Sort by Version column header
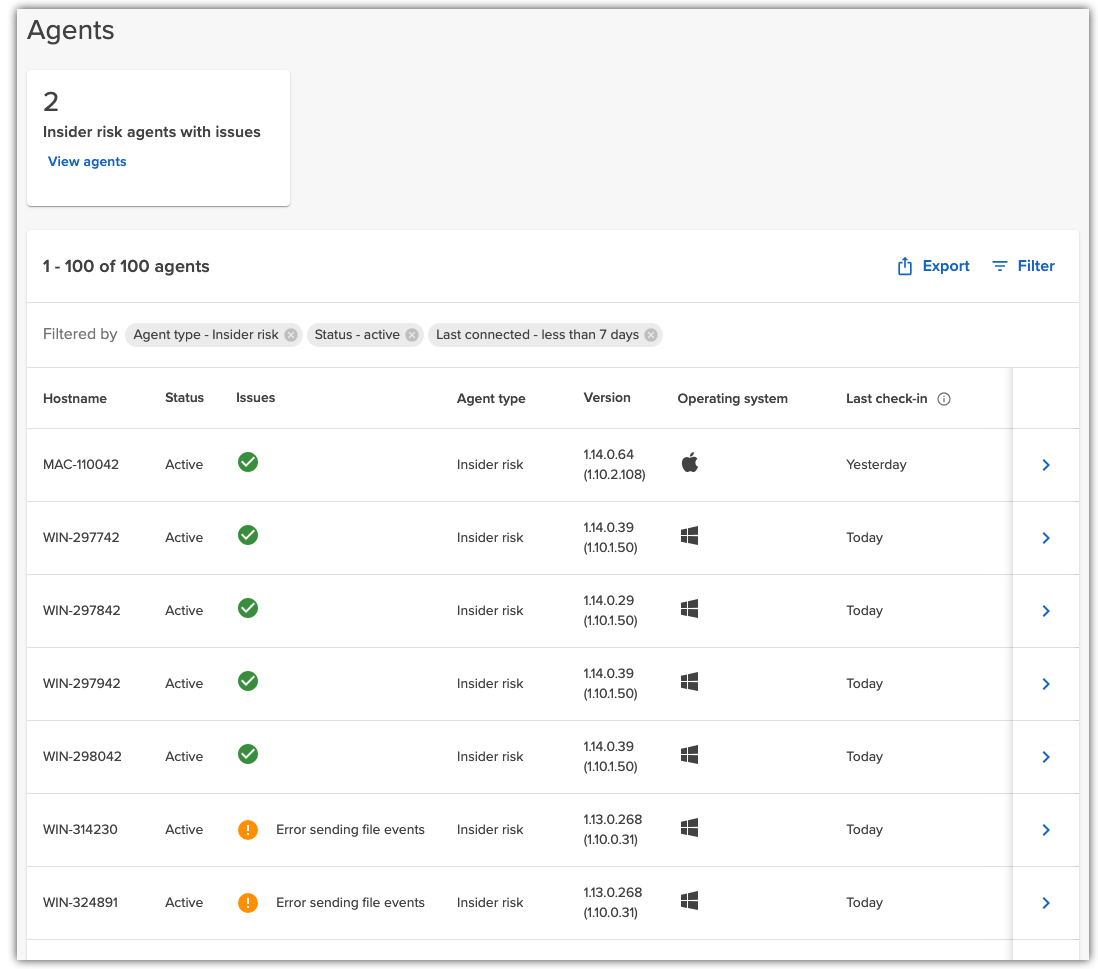 point(607,398)
